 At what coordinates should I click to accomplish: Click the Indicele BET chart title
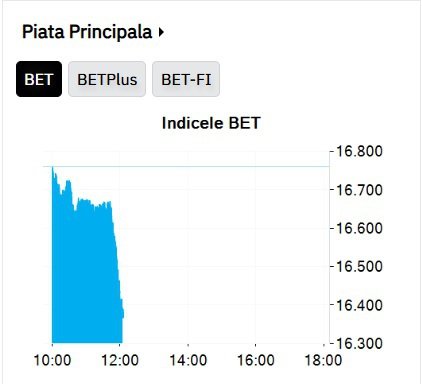tap(211, 123)
